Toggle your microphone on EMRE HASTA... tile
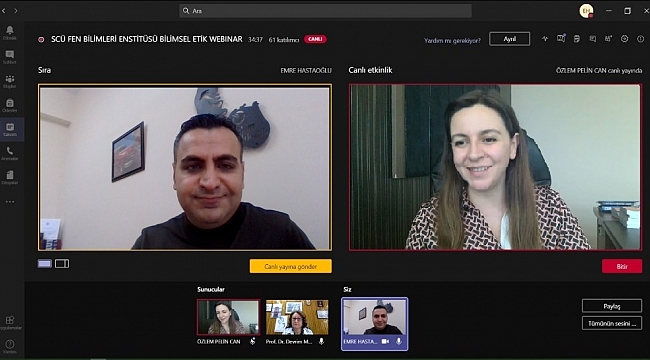Image resolution: width=650 pixels, height=360 pixels. coord(399,341)
